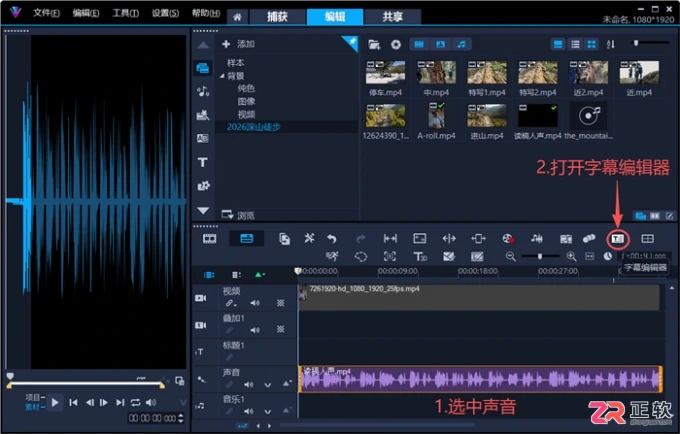Show or hide photos in library

[x=440, y=44]
